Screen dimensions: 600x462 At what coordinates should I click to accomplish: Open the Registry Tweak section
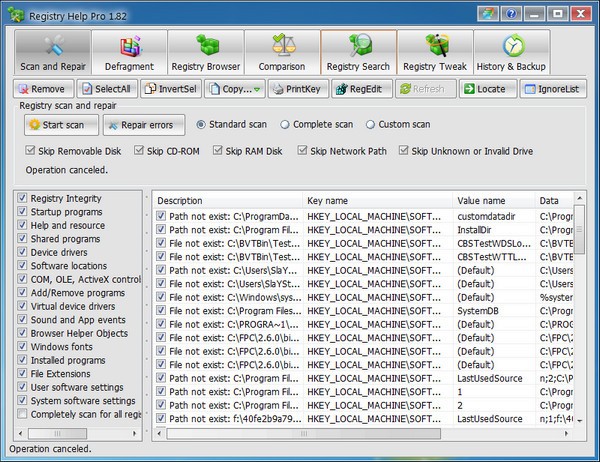434,52
